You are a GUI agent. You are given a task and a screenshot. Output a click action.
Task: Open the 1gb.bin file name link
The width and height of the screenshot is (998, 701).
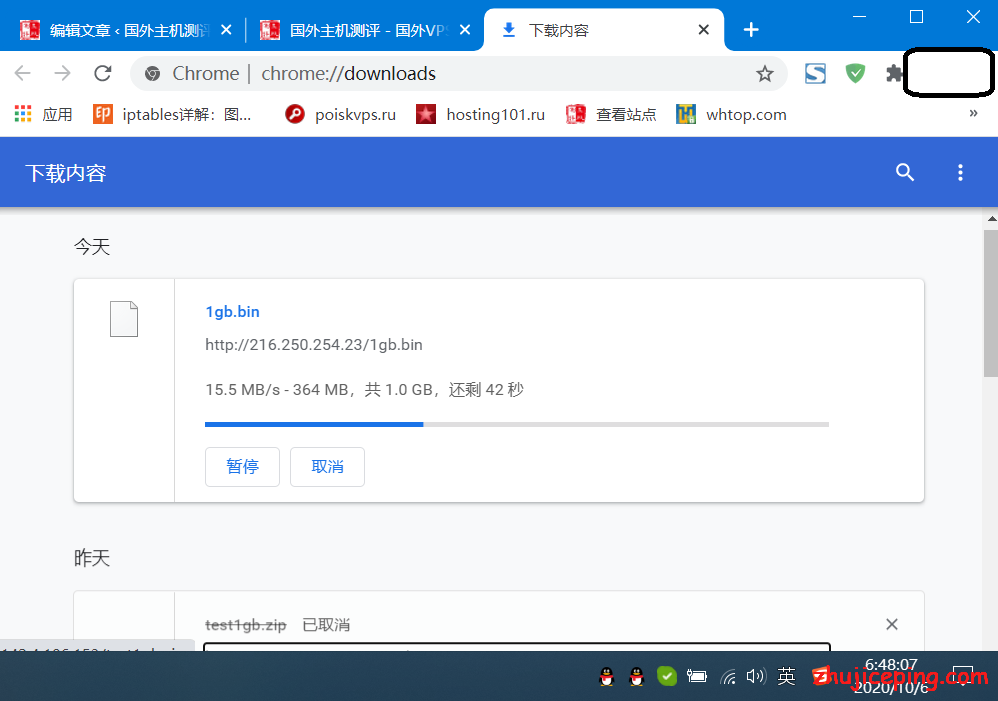click(x=232, y=311)
